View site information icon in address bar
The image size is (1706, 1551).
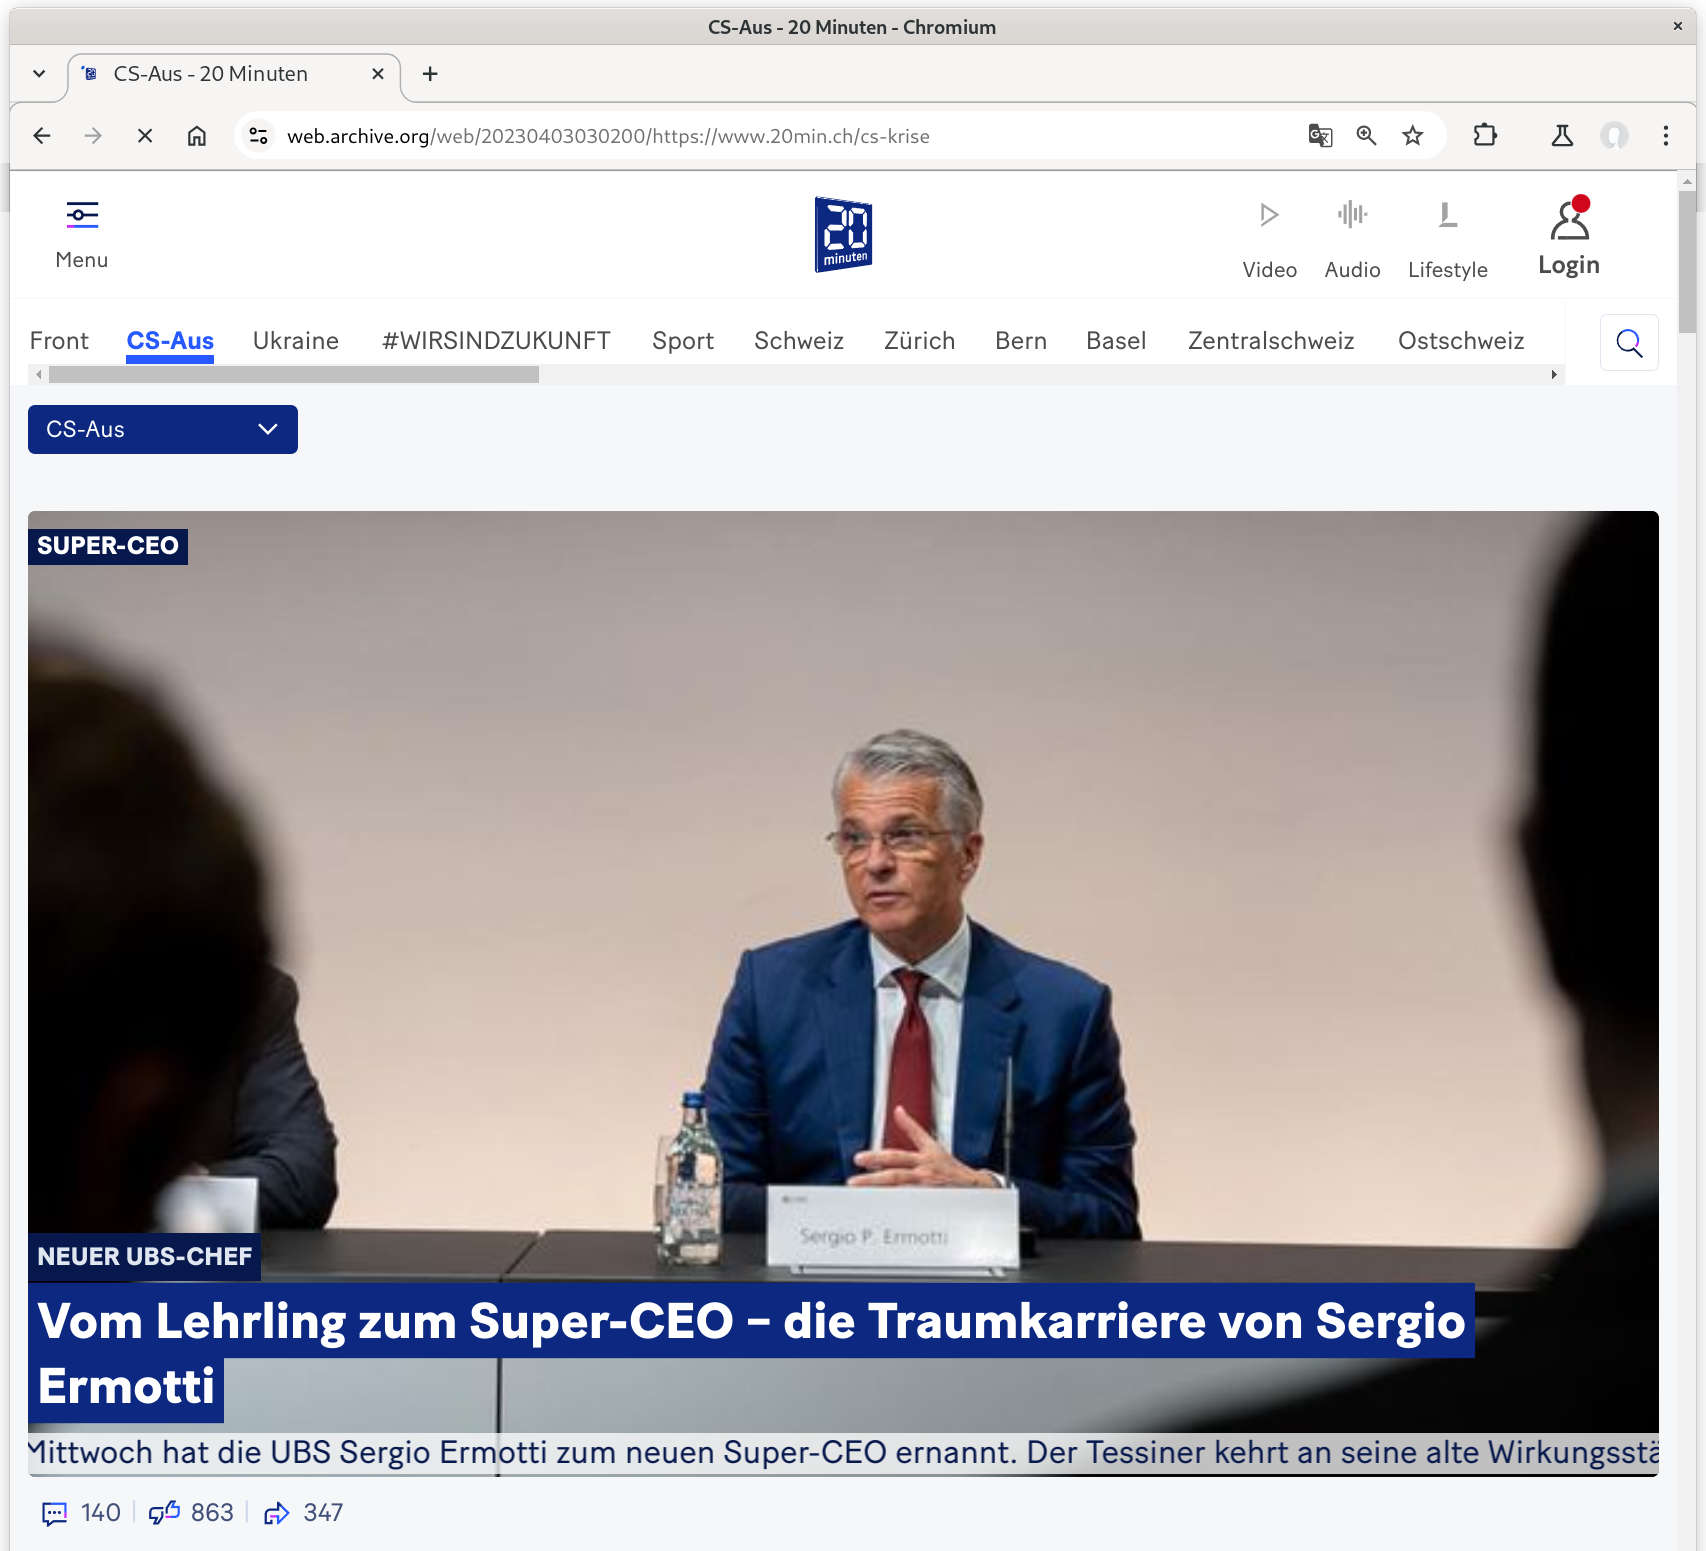[258, 136]
